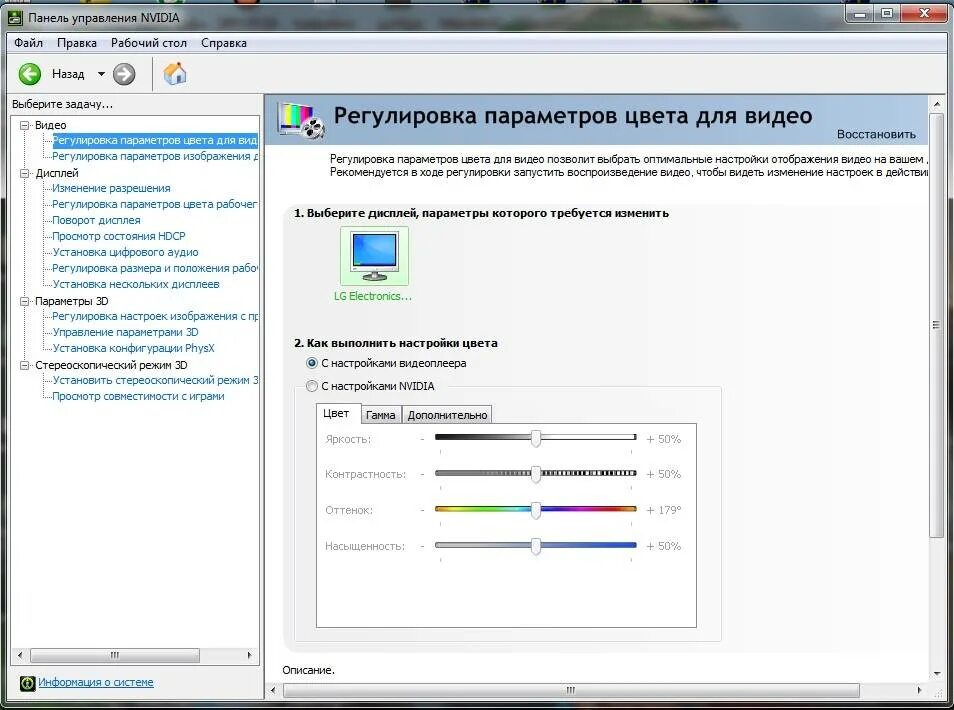Click the system information icon

[x=27, y=683]
